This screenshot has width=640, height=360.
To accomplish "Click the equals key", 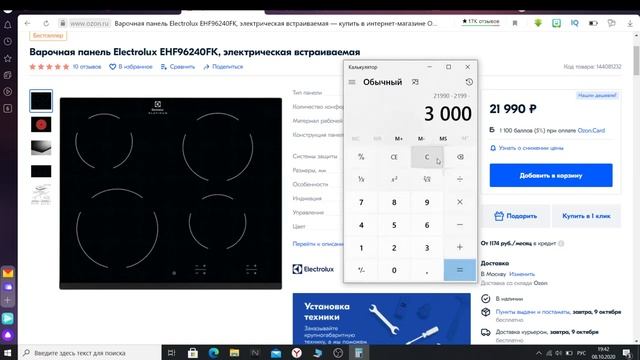I will pos(460,270).
